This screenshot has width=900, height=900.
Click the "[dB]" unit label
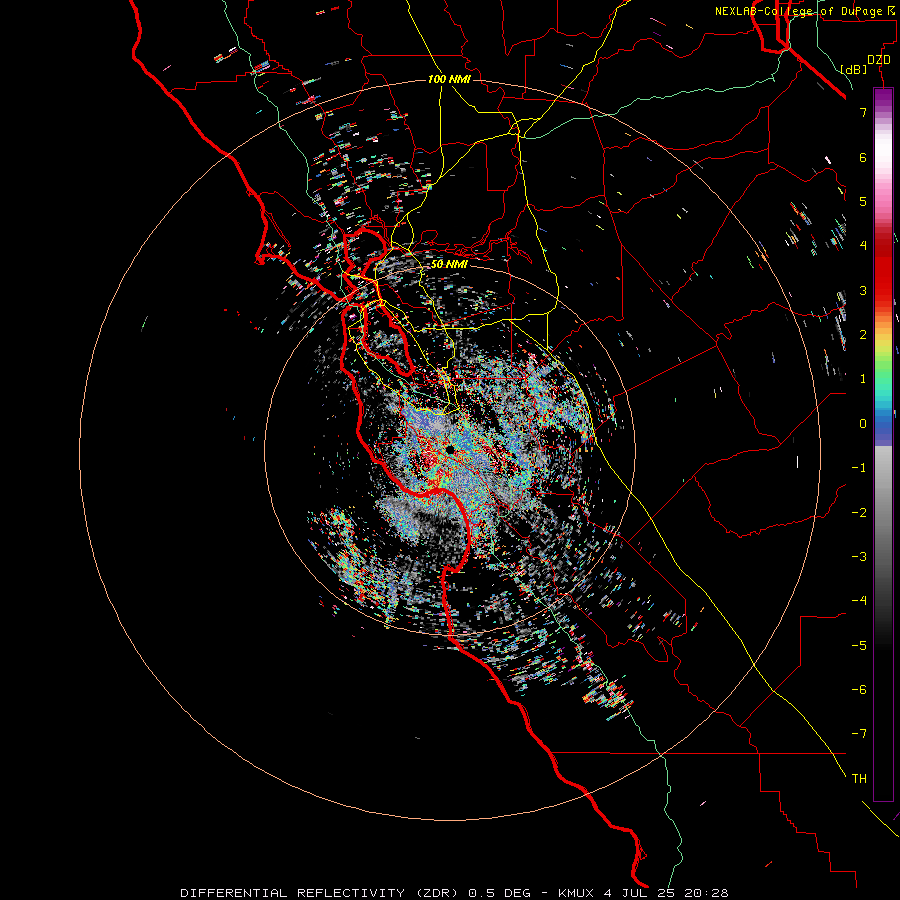pos(853,69)
